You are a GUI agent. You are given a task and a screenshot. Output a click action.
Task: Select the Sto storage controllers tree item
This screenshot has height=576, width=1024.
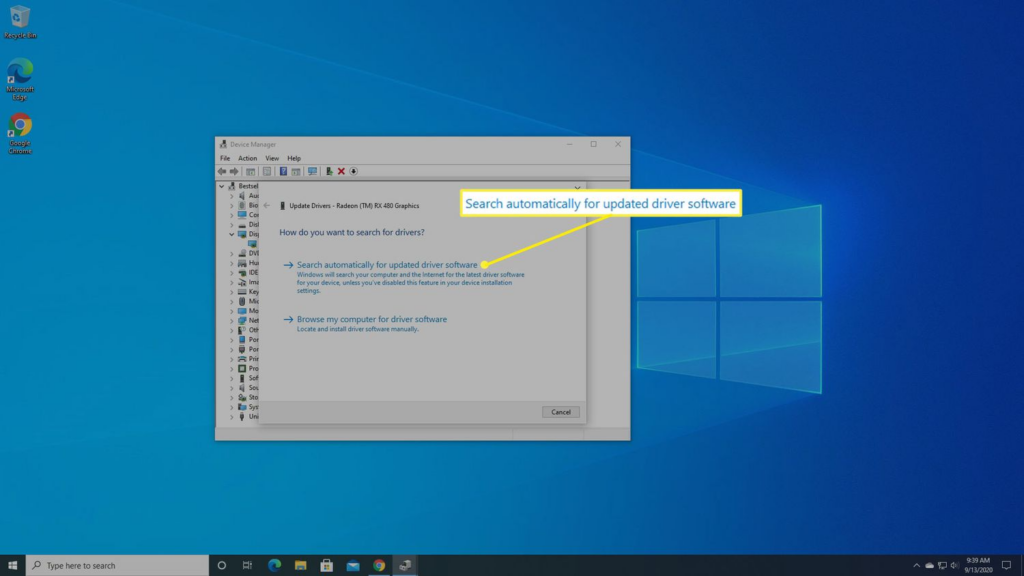coord(248,397)
